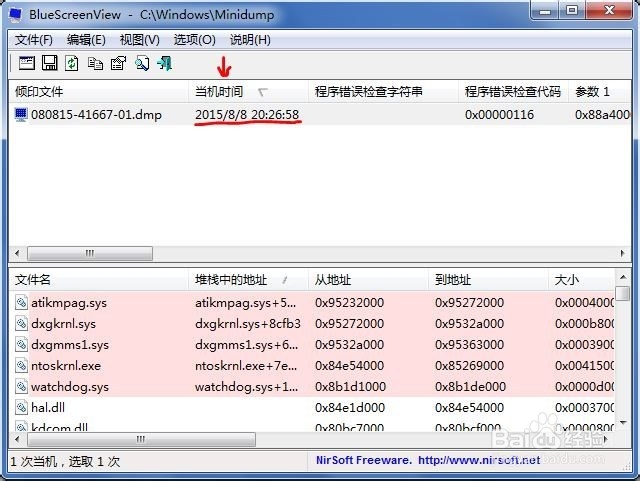Image resolution: width=640 pixels, height=481 pixels.
Task: Click the Find magnifier toolbar icon
Action: pos(142,63)
